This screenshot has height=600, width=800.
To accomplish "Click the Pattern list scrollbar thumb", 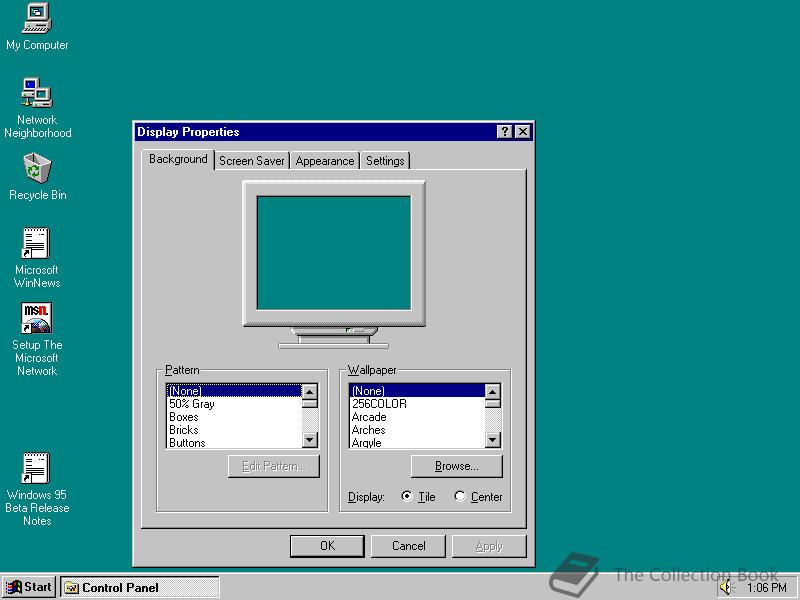I will [310, 404].
